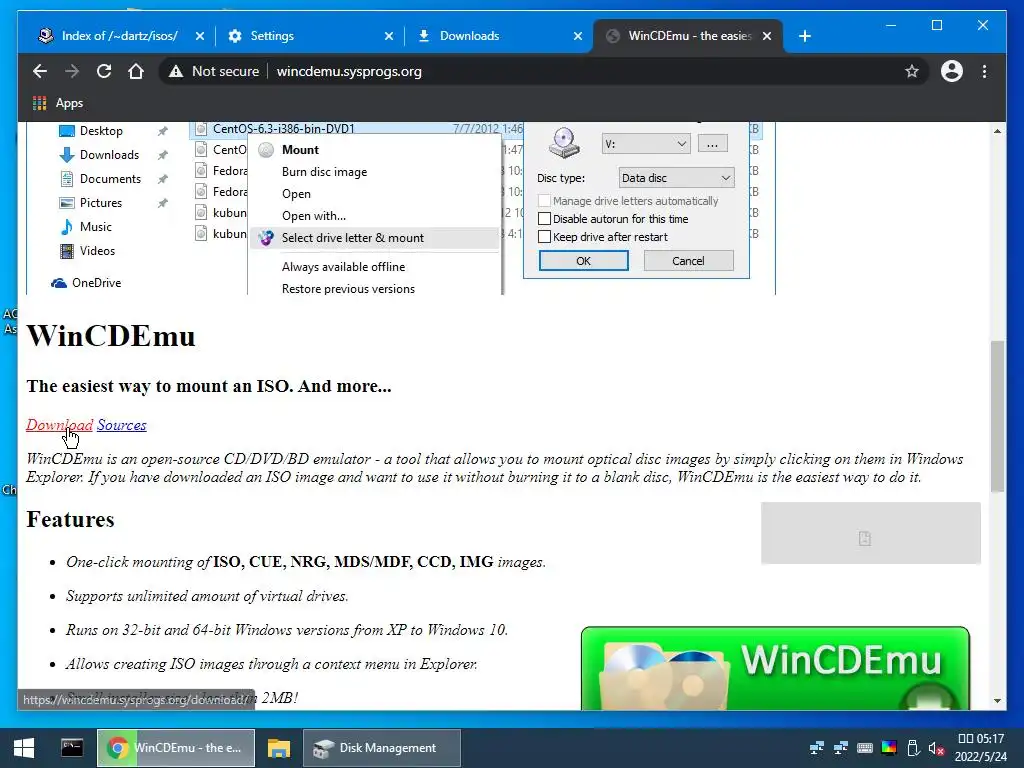Click the second network icon in system tray

(840, 748)
